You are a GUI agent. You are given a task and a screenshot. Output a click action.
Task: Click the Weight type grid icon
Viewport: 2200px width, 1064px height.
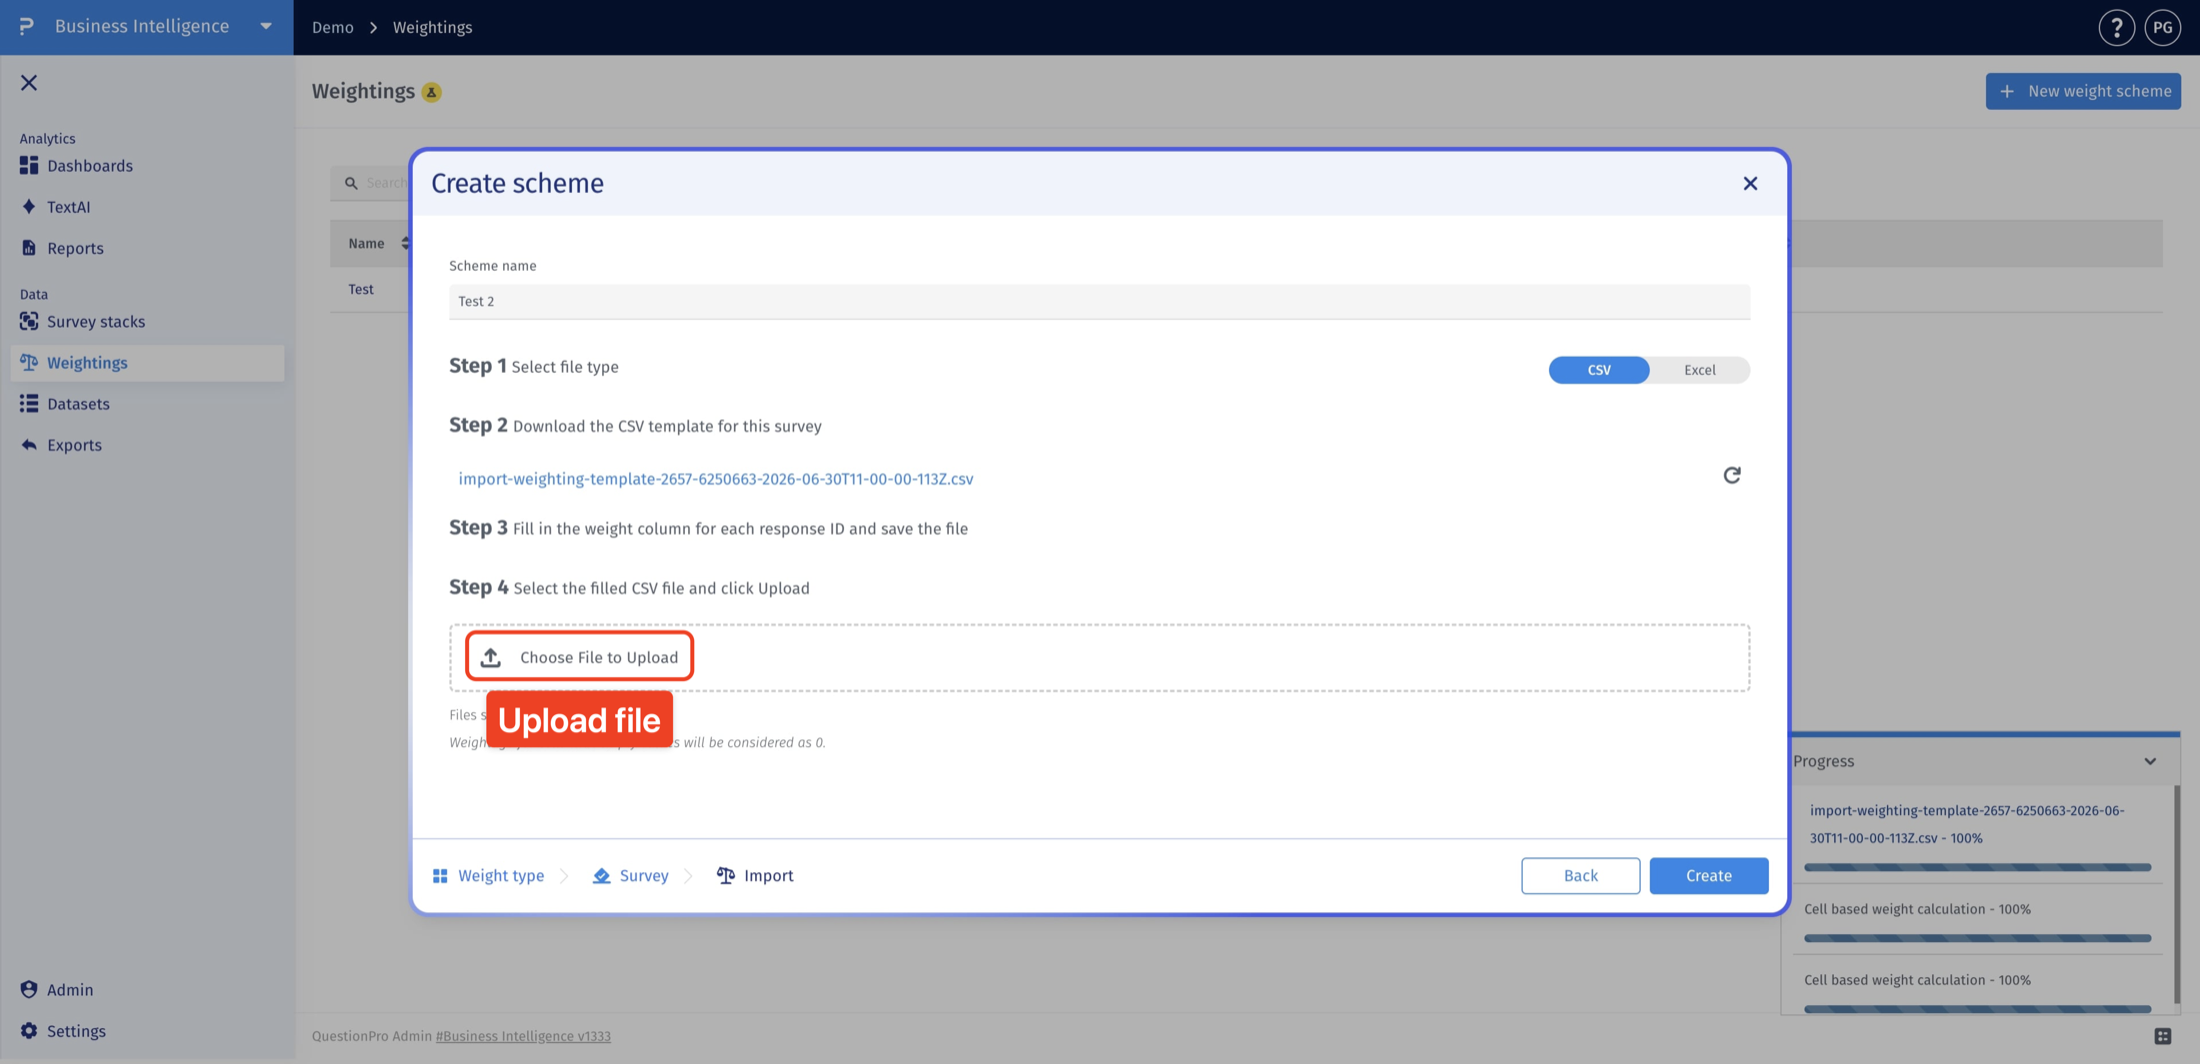click(x=440, y=876)
